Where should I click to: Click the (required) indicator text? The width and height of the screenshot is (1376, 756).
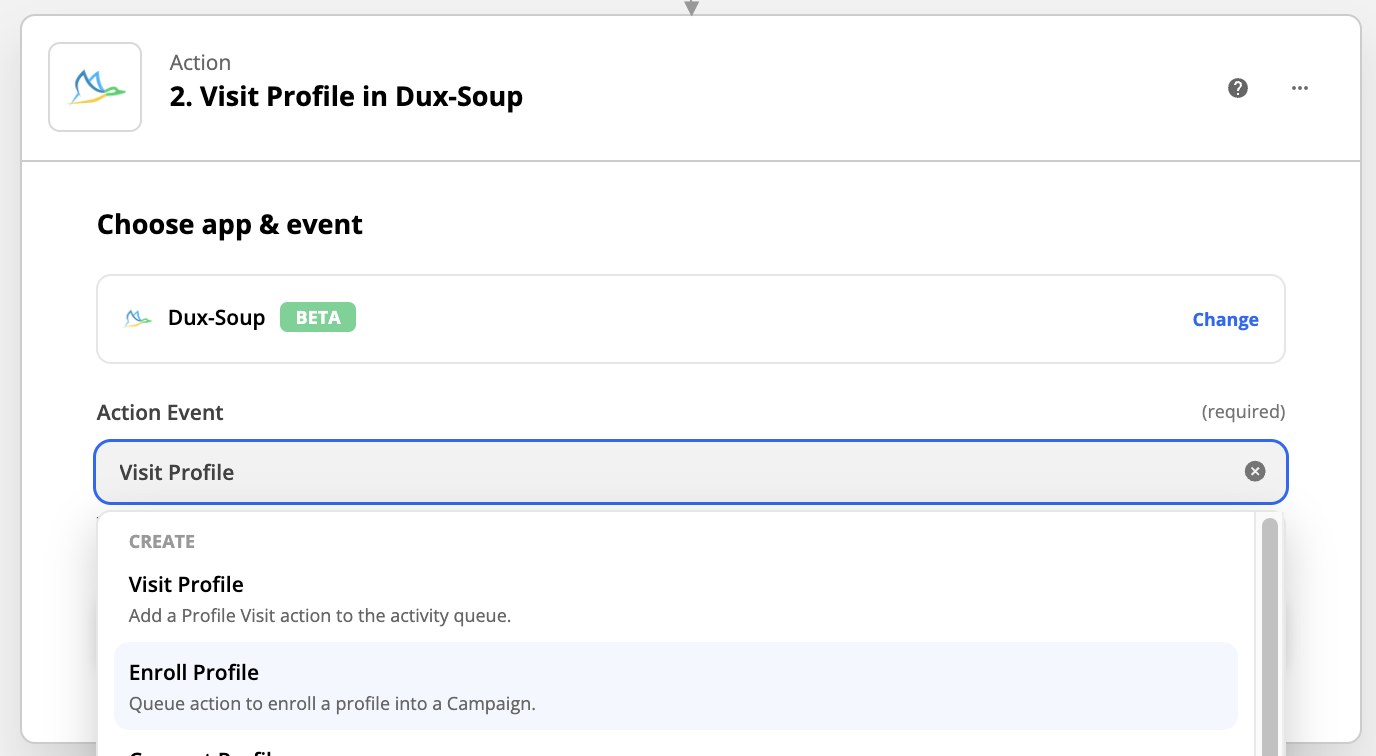pyautogui.click(x=1243, y=412)
